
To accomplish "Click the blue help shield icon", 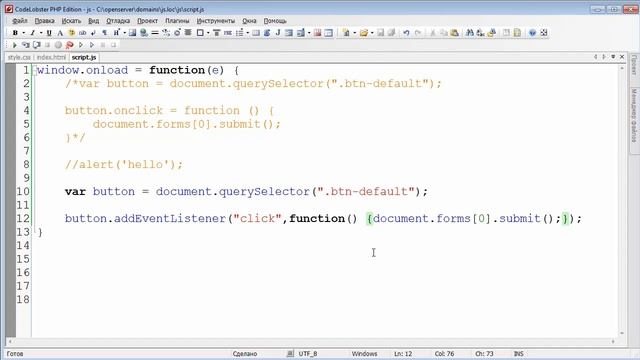I will click(x=532, y=33).
